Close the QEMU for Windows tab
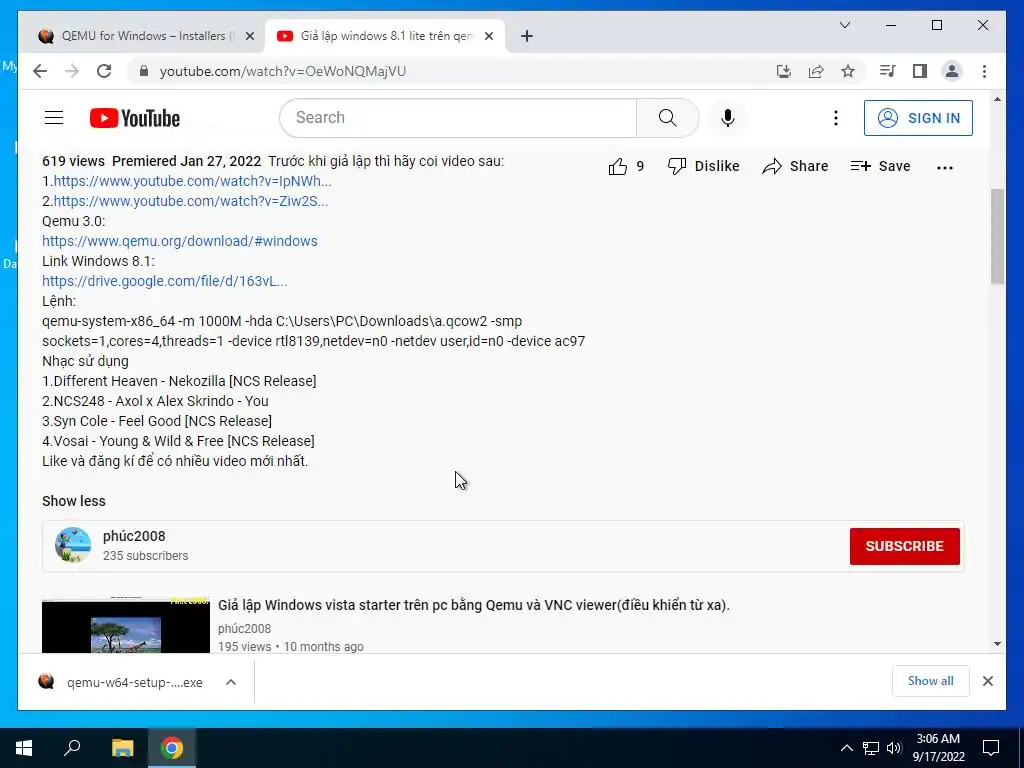 tap(249, 36)
